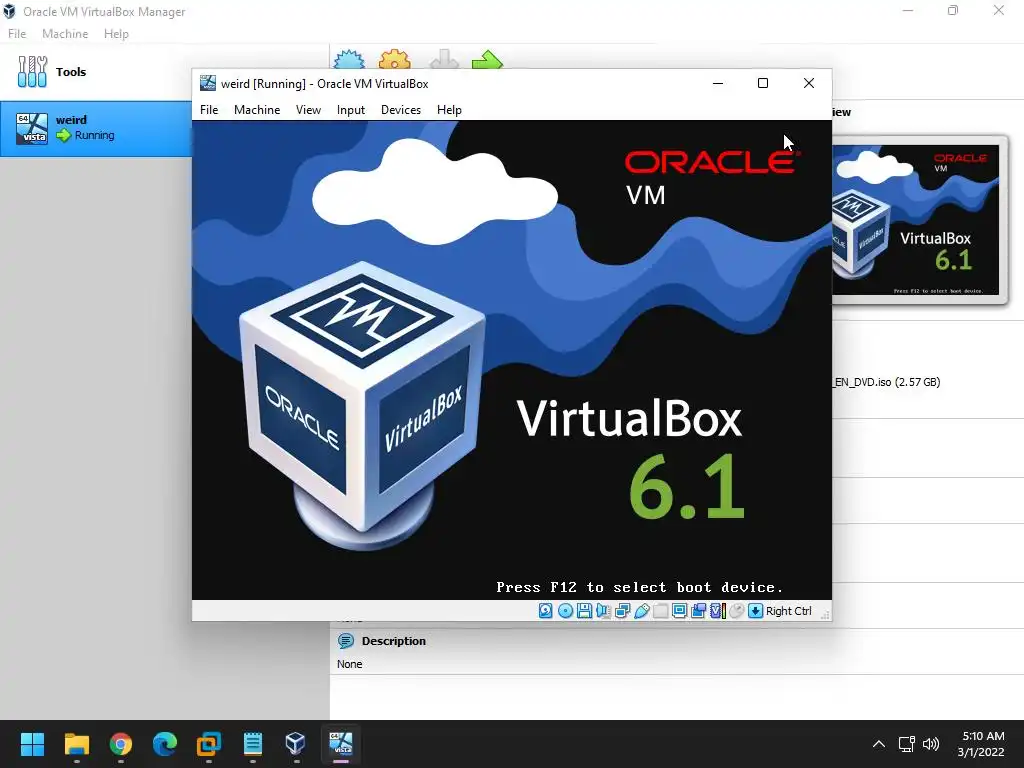Viewport: 1024px width, 768px height.
Task: Select Tools entry in Manager sidebar
Action: [97, 72]
